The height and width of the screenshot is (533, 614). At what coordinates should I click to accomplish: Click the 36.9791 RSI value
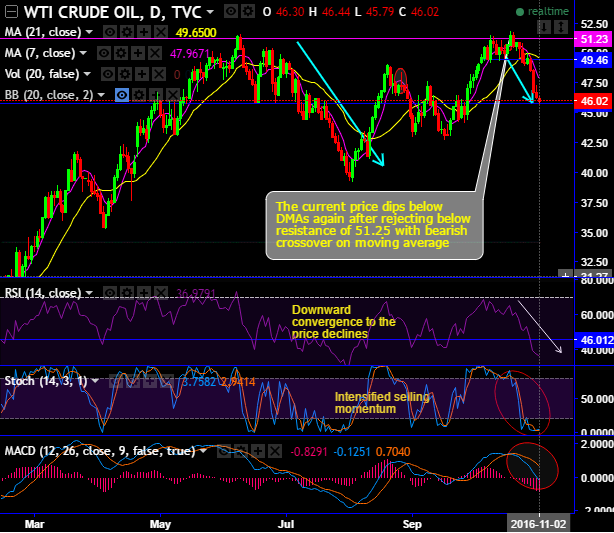[x=196, y=293]
